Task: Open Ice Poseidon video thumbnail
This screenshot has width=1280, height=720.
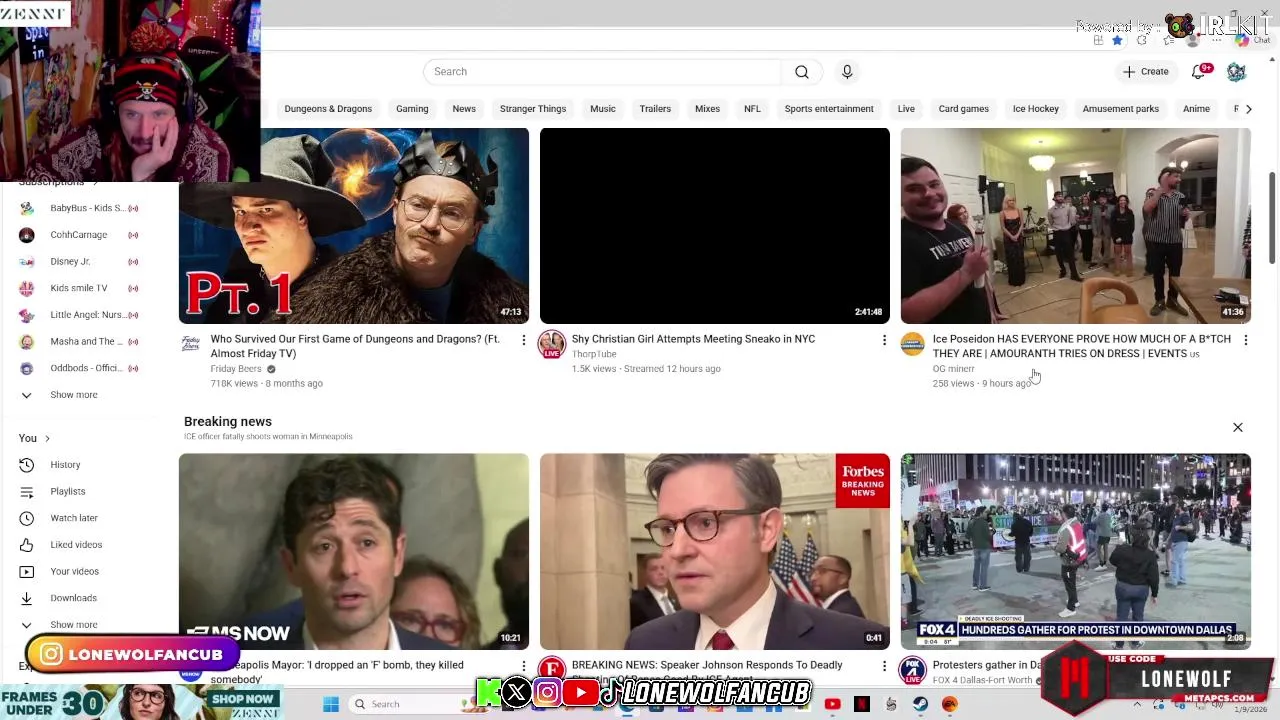Action: click(x=1076, y=226)
